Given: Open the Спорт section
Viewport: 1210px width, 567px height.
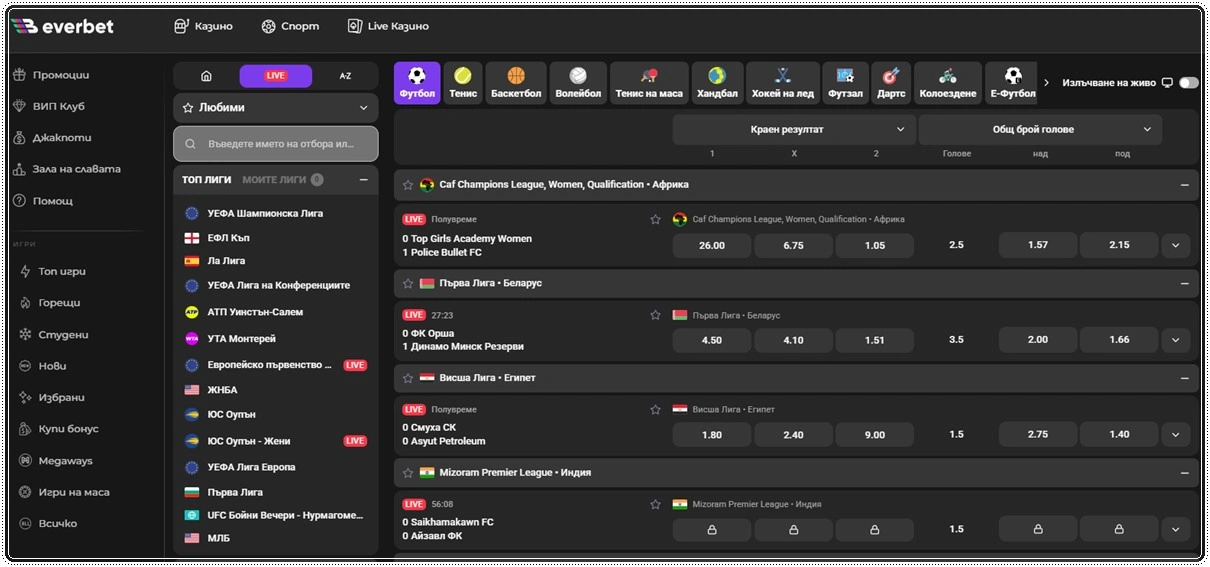Looking at the screenshot, I should coord(290,26).
